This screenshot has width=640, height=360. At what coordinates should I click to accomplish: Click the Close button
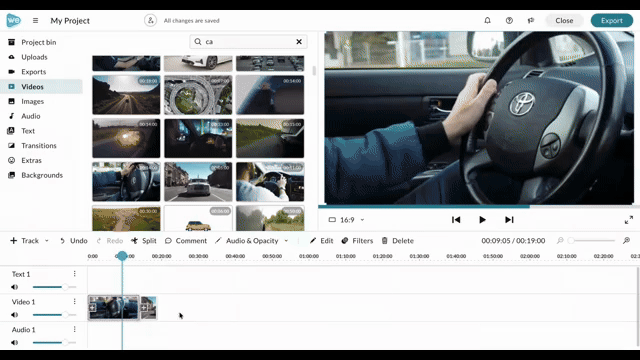tap(564, 20)
